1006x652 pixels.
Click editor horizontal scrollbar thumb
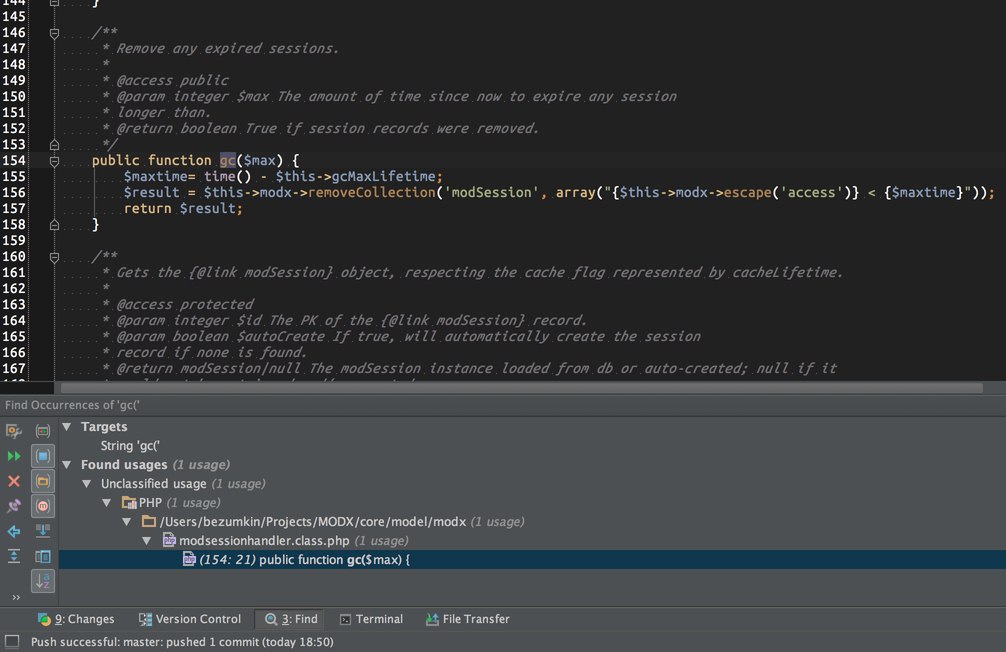(522, 388)
